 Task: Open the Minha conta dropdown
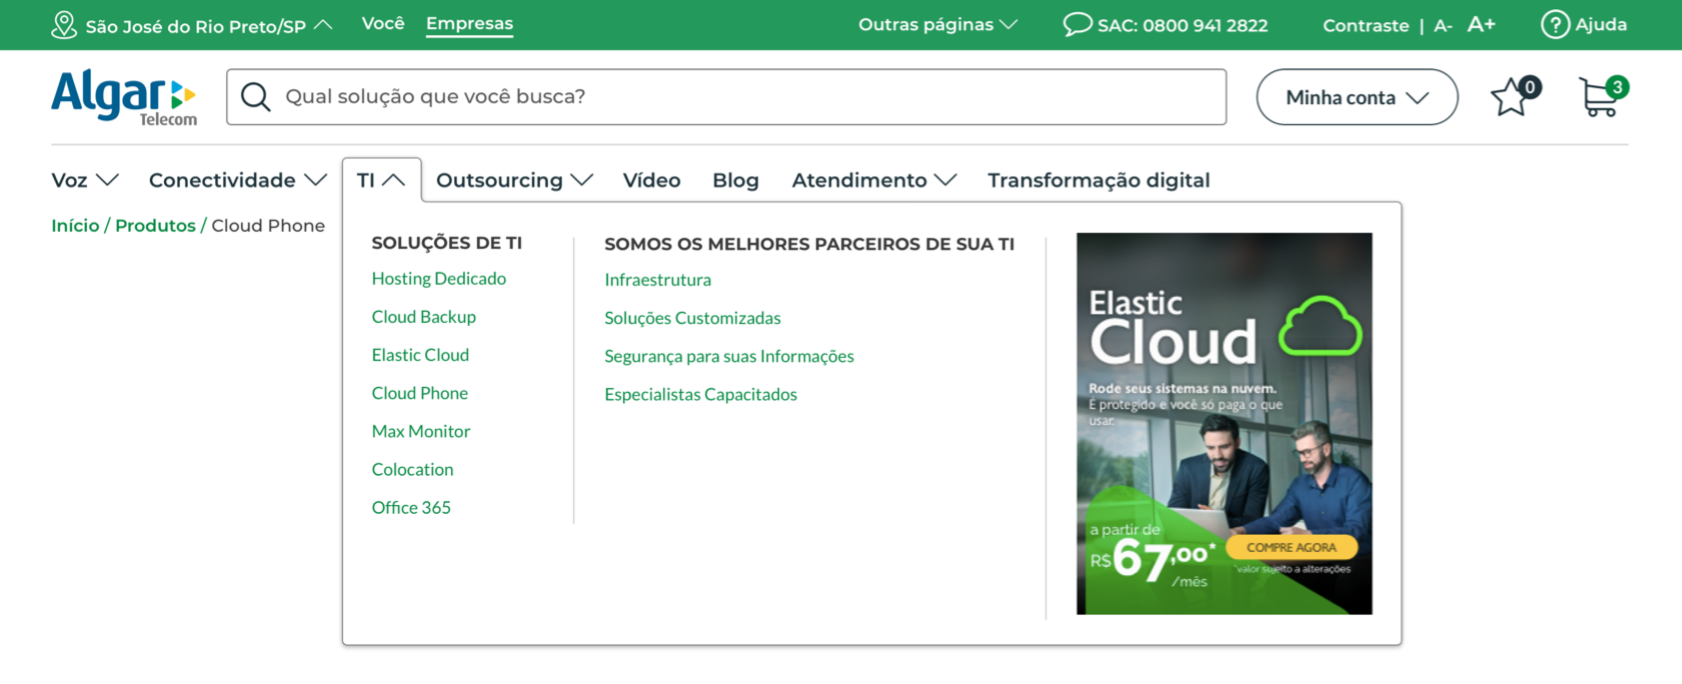pyautogui.click(x=1357, y=97)
